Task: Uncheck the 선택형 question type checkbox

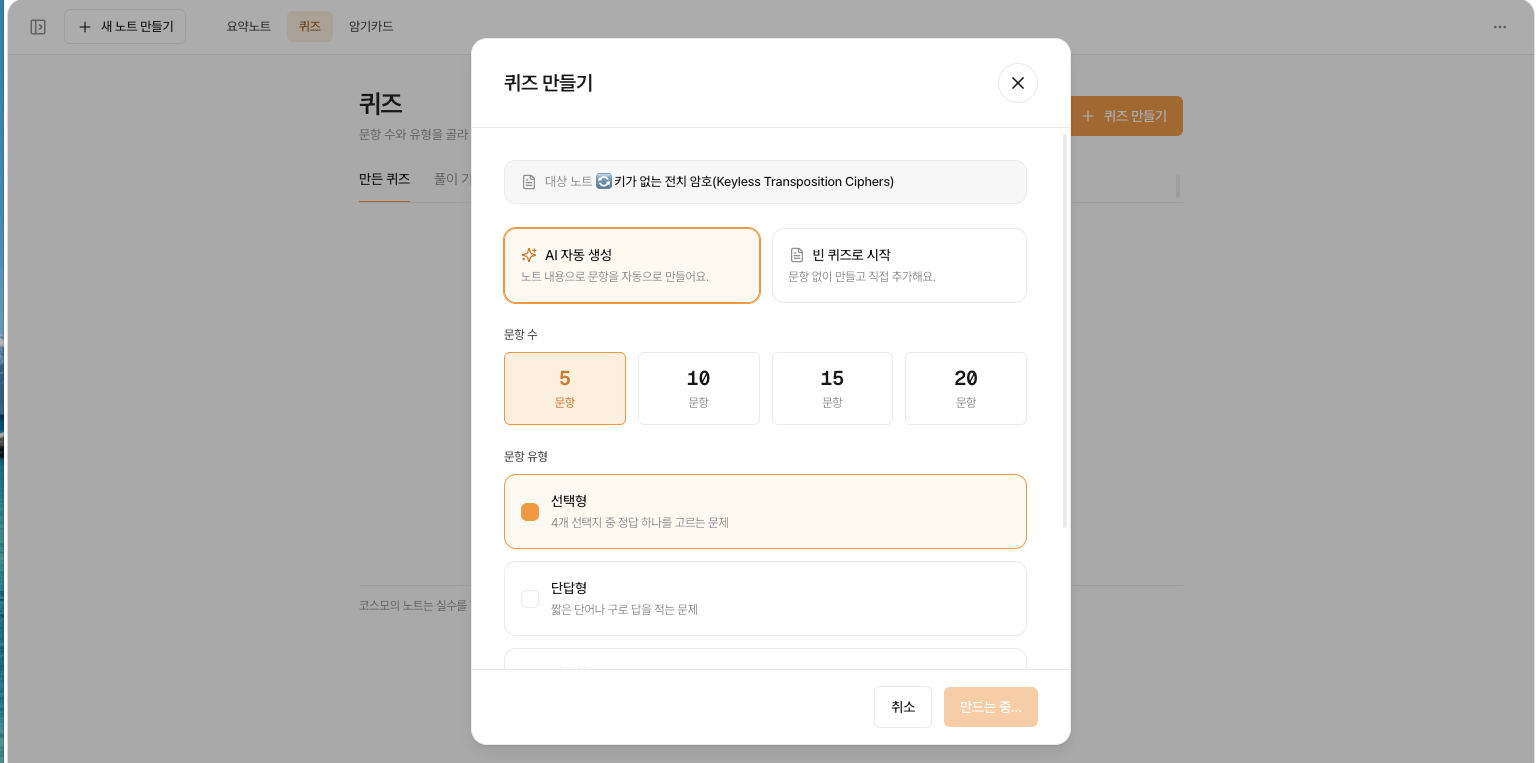Action: pyautogui.click(x=530, y=512)
